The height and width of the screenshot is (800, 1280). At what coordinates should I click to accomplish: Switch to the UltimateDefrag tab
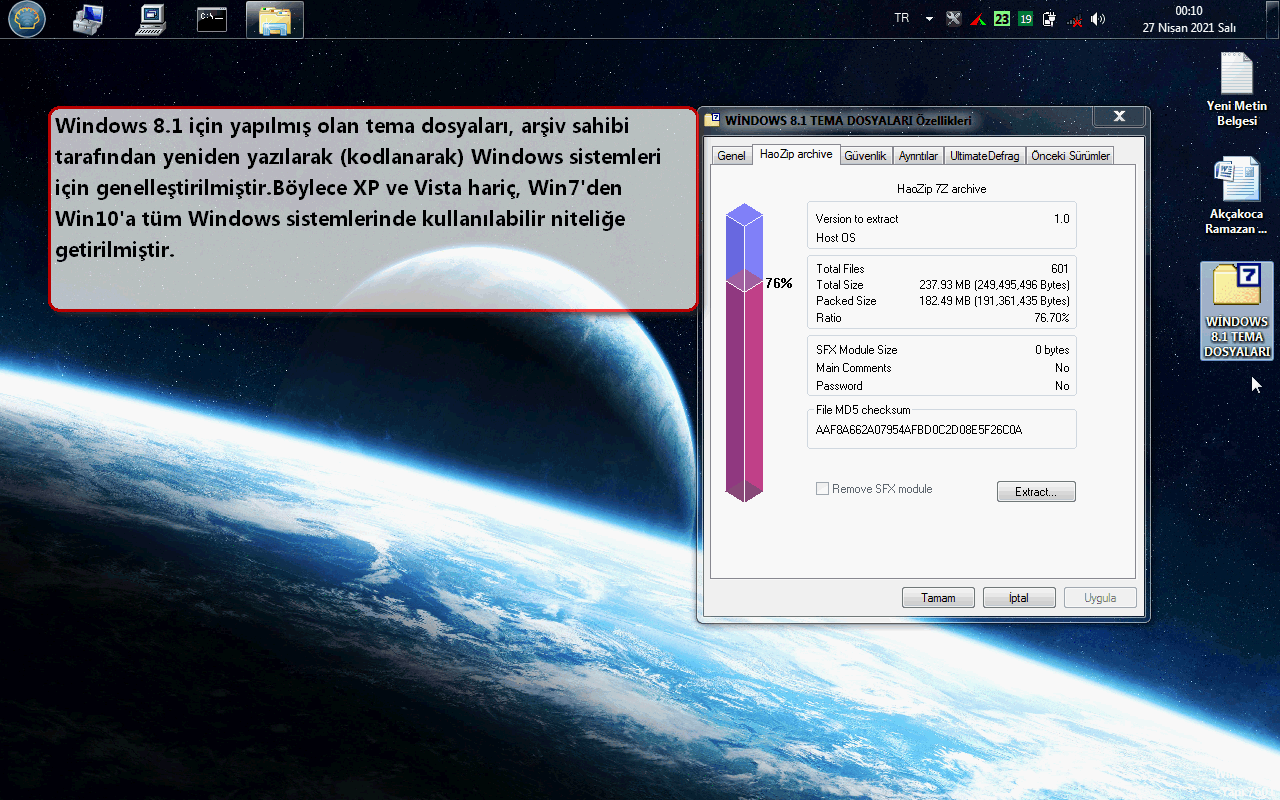point(985,156)
